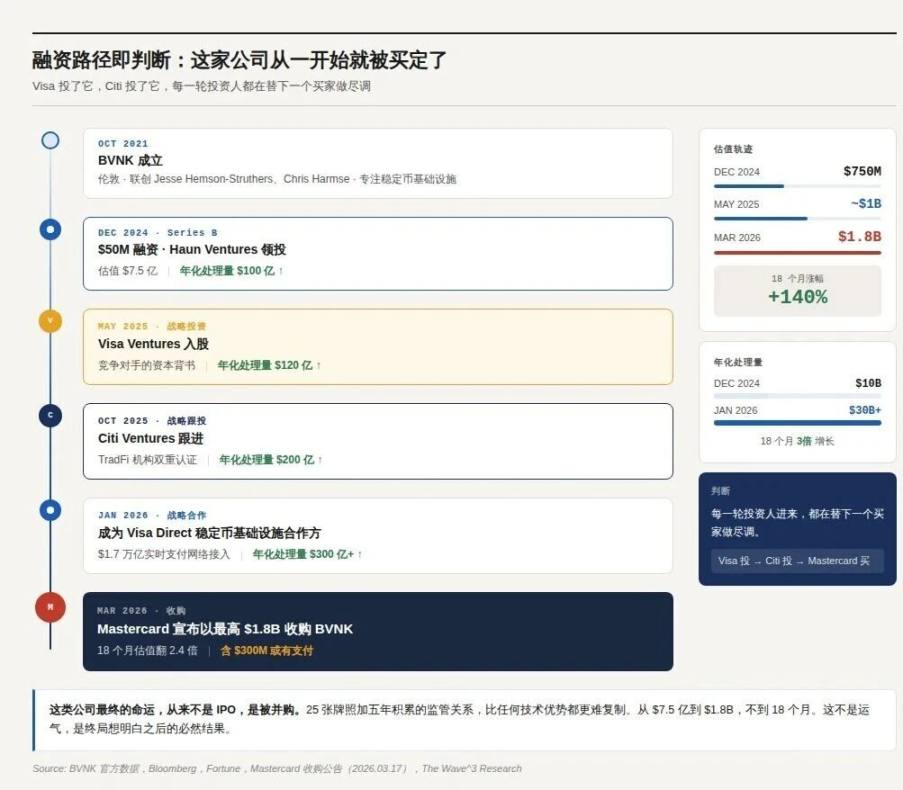Viewport: 903px width, 790px height.
Task: Click the red M marker for Mastercard acquisition
Action: (x=50, y=606)
